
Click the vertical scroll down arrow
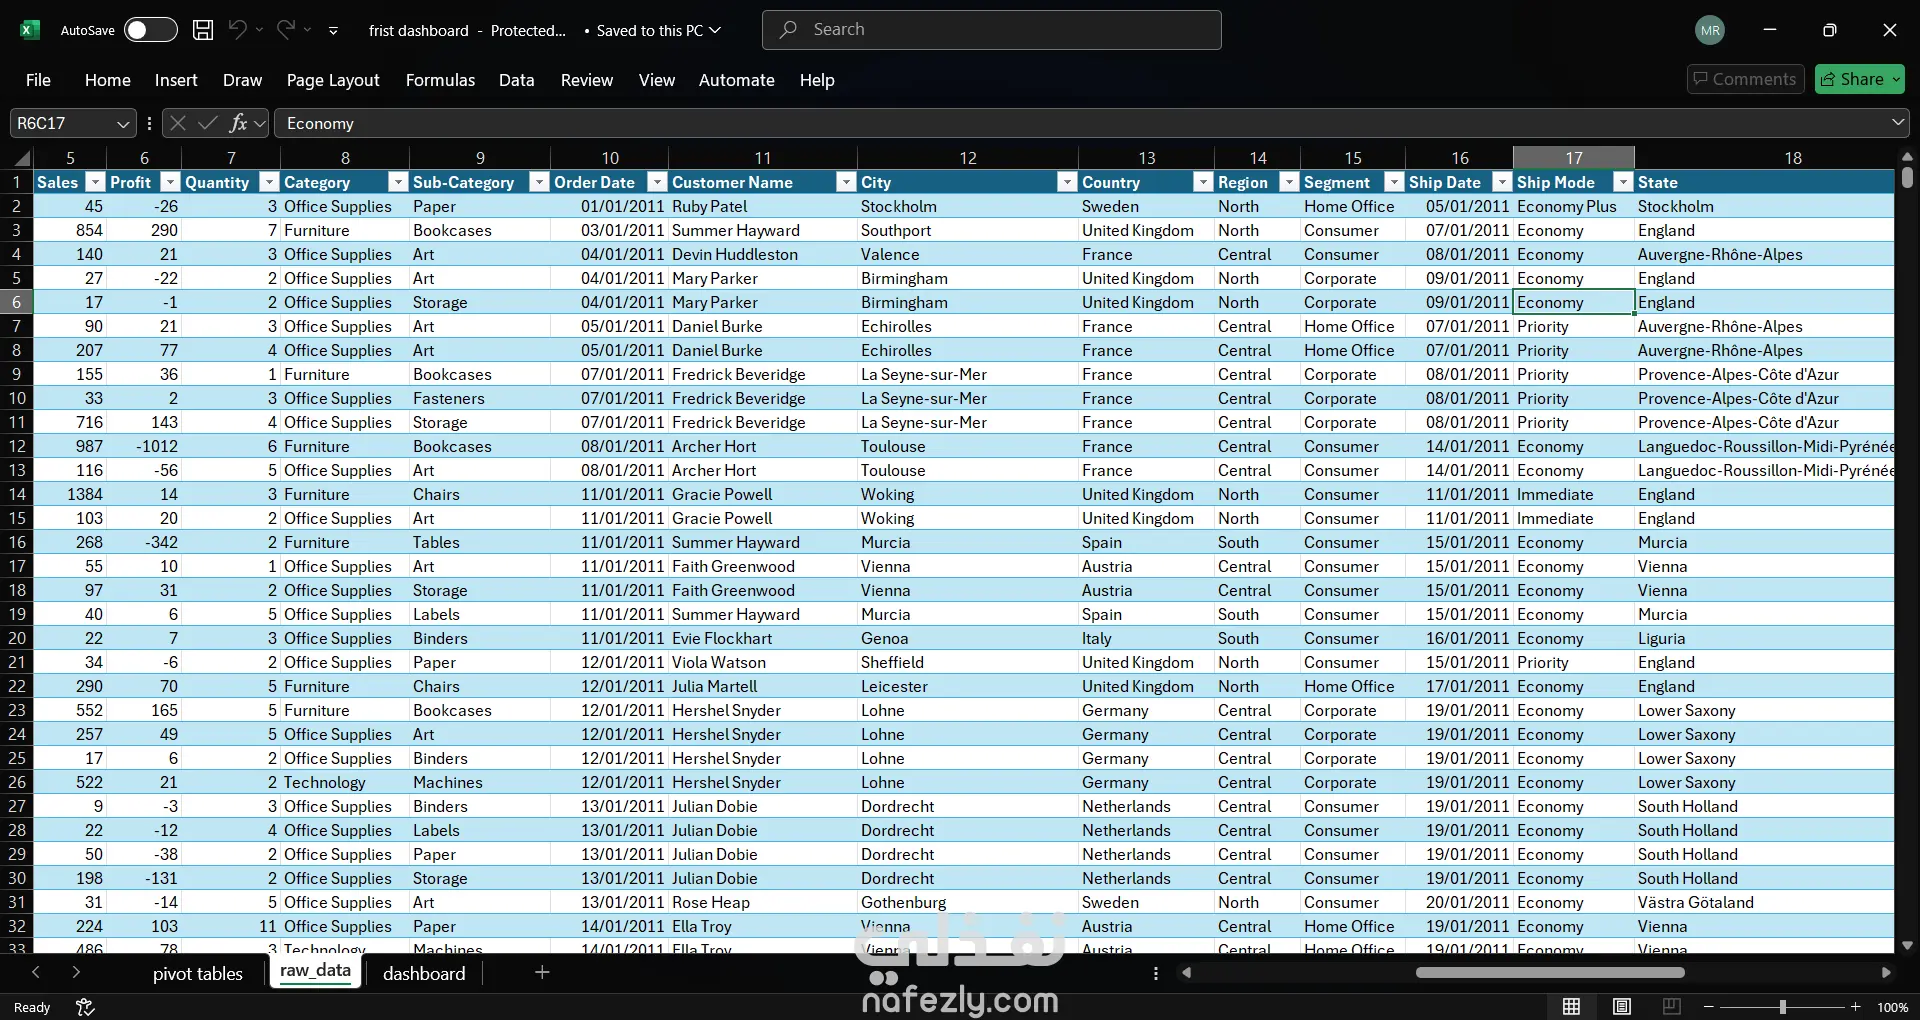point(1907,945)
